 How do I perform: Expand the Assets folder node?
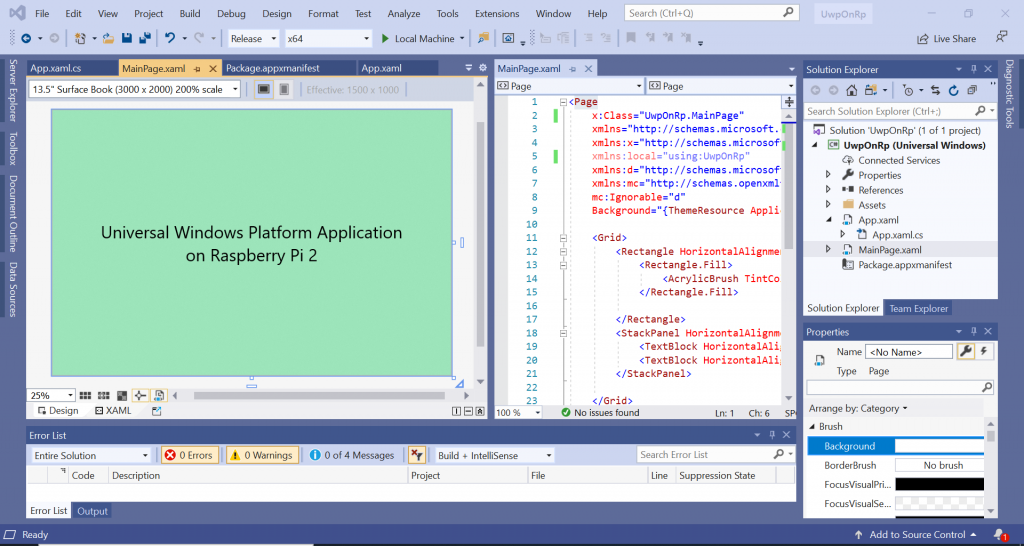[828, 205]
